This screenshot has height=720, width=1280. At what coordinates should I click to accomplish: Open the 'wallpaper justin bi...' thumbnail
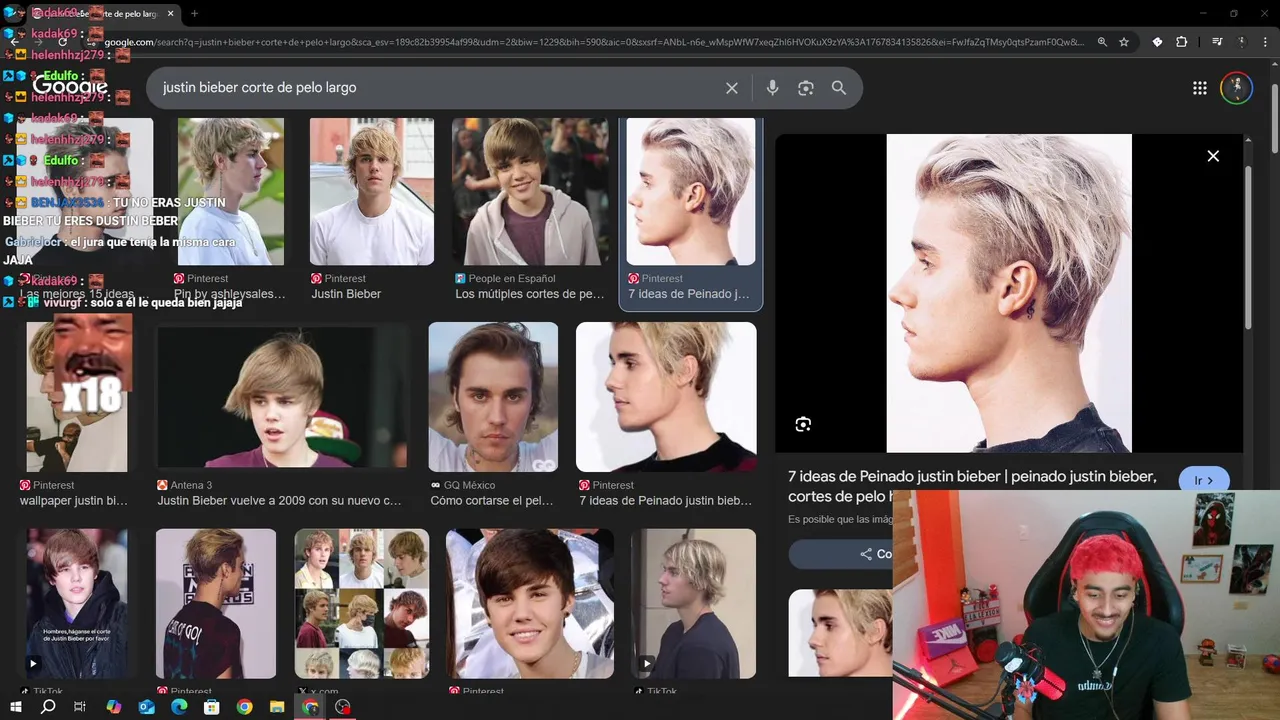(77, 396)
